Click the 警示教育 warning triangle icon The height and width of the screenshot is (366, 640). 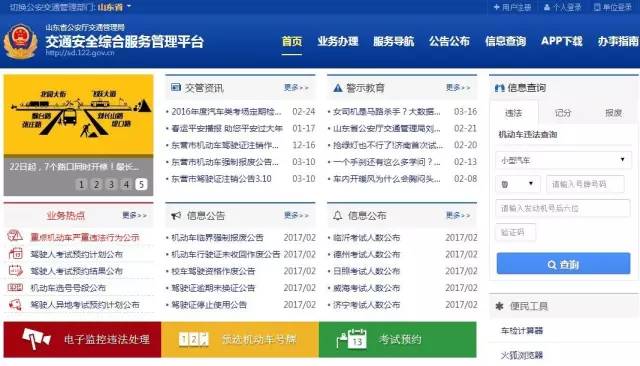(x=338, y=88)
